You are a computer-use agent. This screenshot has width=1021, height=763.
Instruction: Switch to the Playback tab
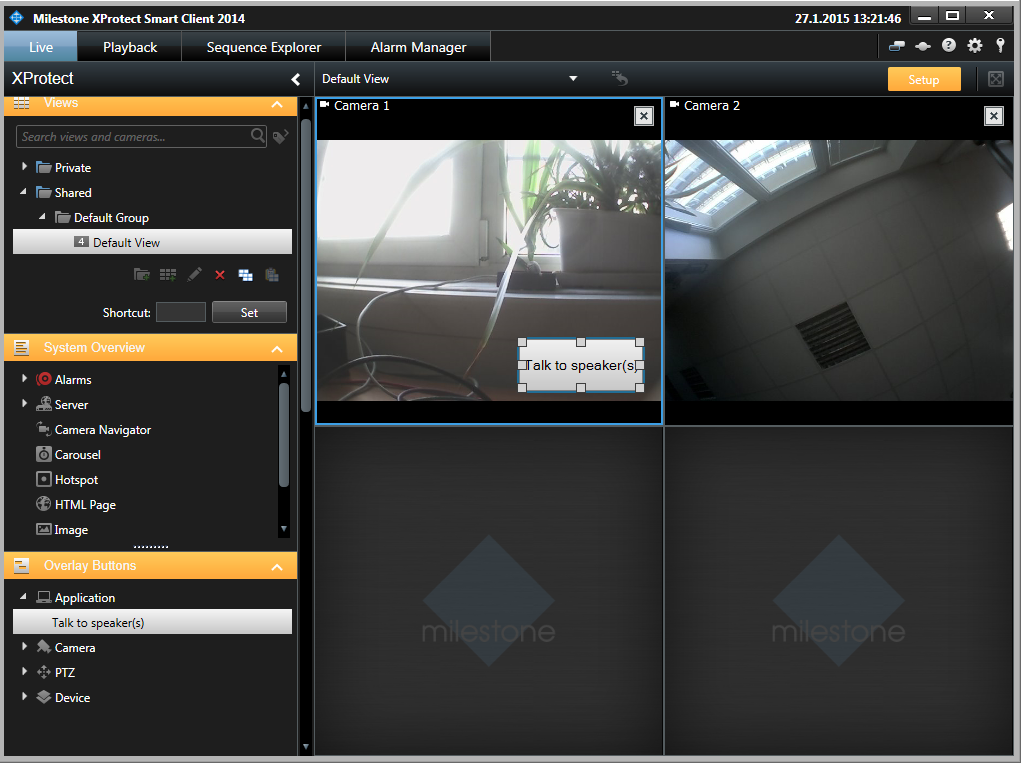pos(130,47)
